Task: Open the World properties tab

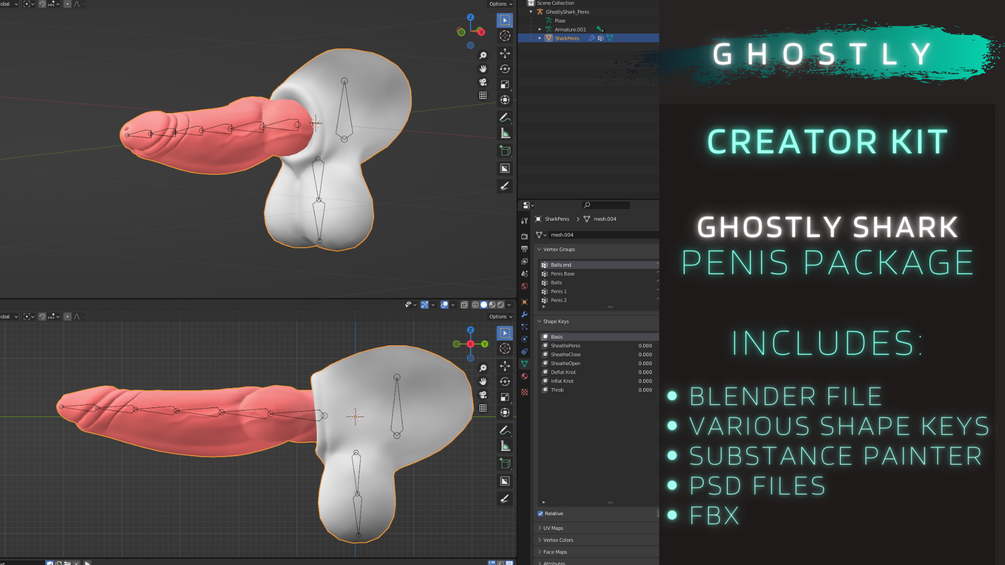Action: click(524, 286)
